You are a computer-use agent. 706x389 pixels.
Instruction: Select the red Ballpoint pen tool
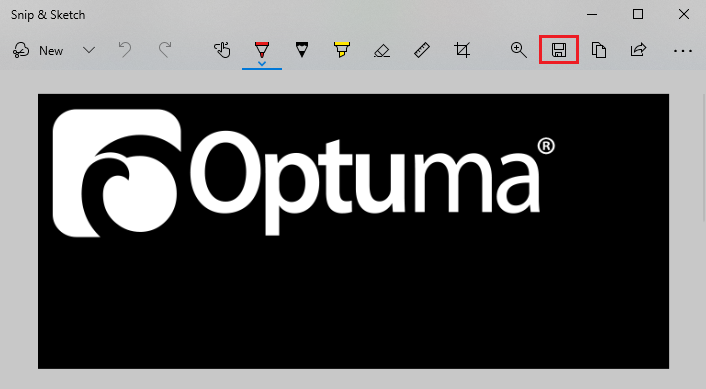pyautogui.click(x=262, y=49)
